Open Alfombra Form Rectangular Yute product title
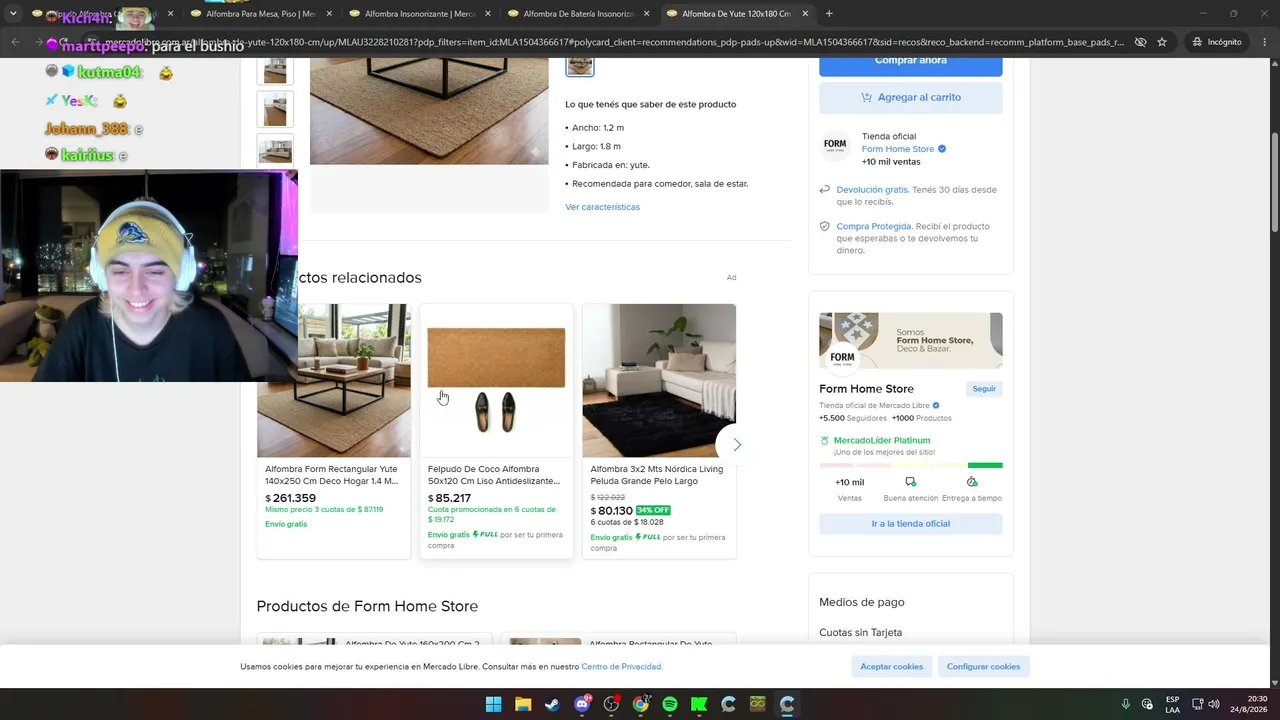 [x=331, y=475]
